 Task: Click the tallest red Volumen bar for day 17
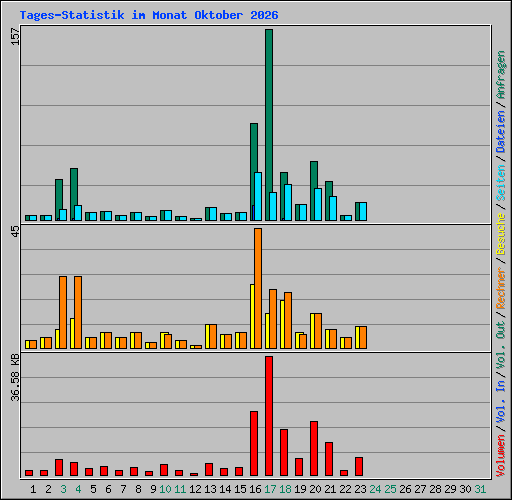(269, 416)
